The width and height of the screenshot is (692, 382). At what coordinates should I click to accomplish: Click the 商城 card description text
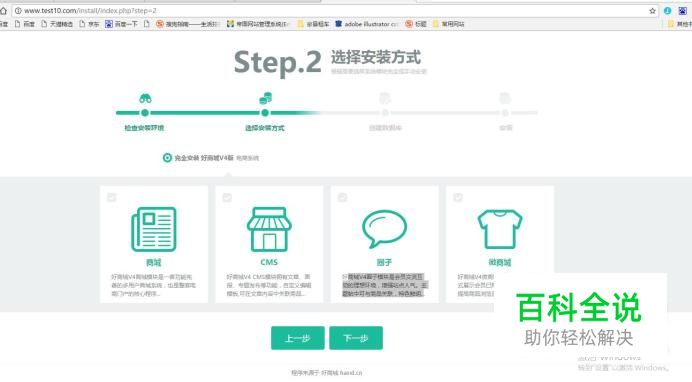[154, 285]
